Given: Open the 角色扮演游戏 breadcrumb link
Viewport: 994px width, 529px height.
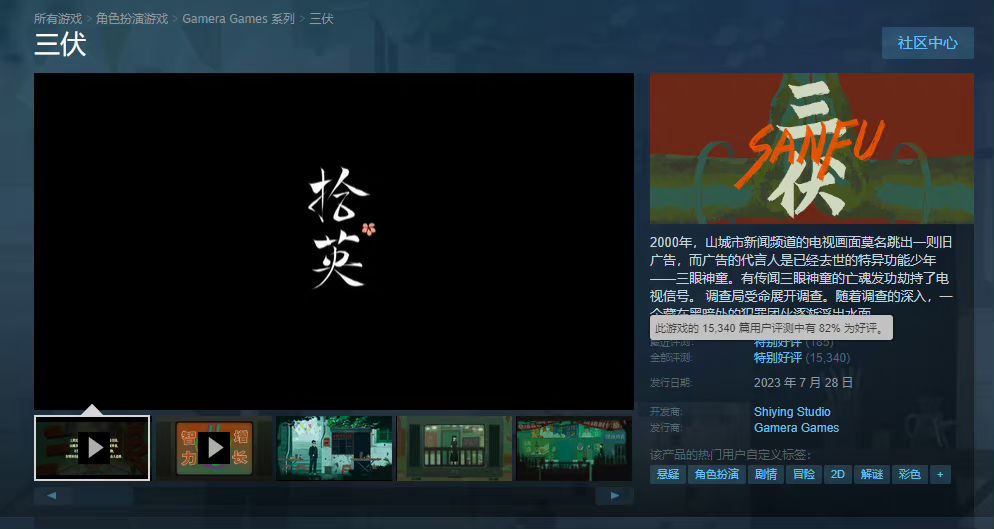Looking at the screenshot, I should tap(132, 19).
